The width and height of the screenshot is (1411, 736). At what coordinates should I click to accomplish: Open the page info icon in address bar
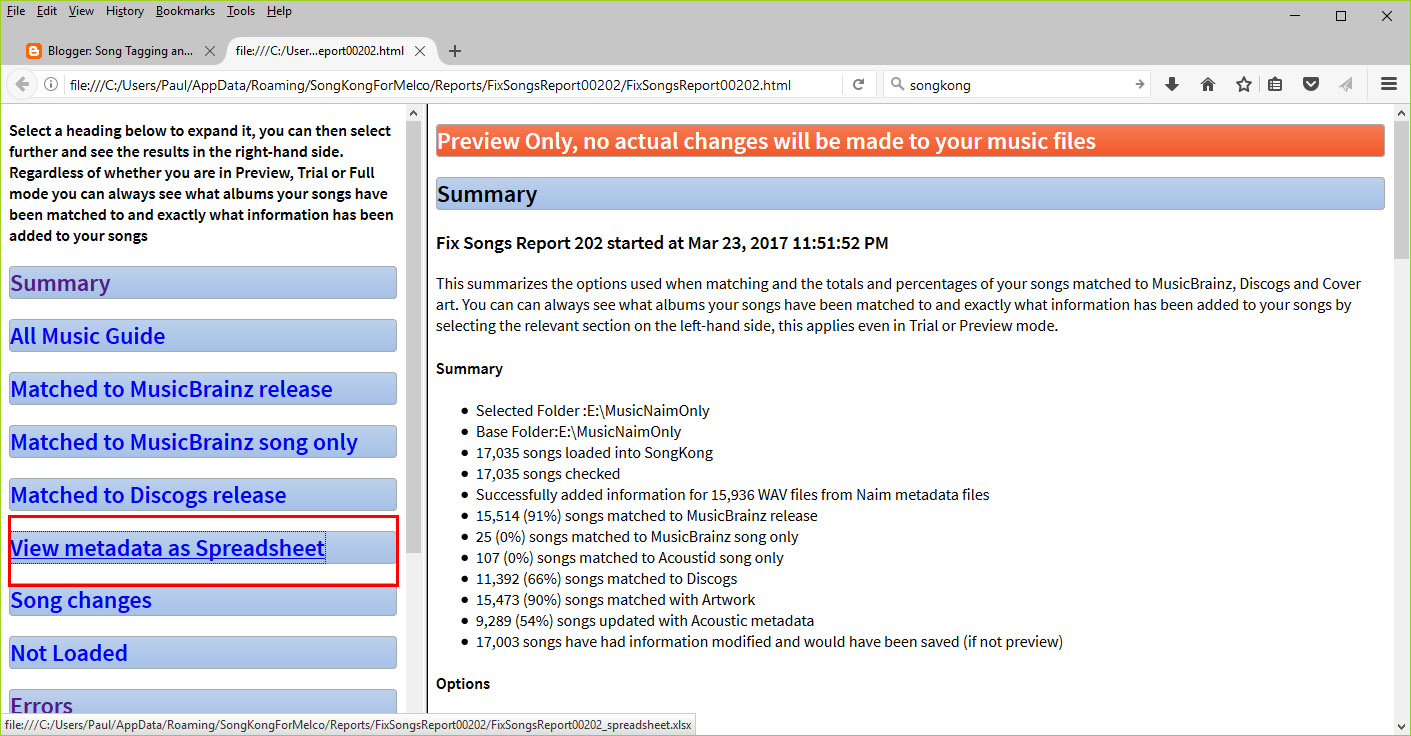[x=52, y=85]
